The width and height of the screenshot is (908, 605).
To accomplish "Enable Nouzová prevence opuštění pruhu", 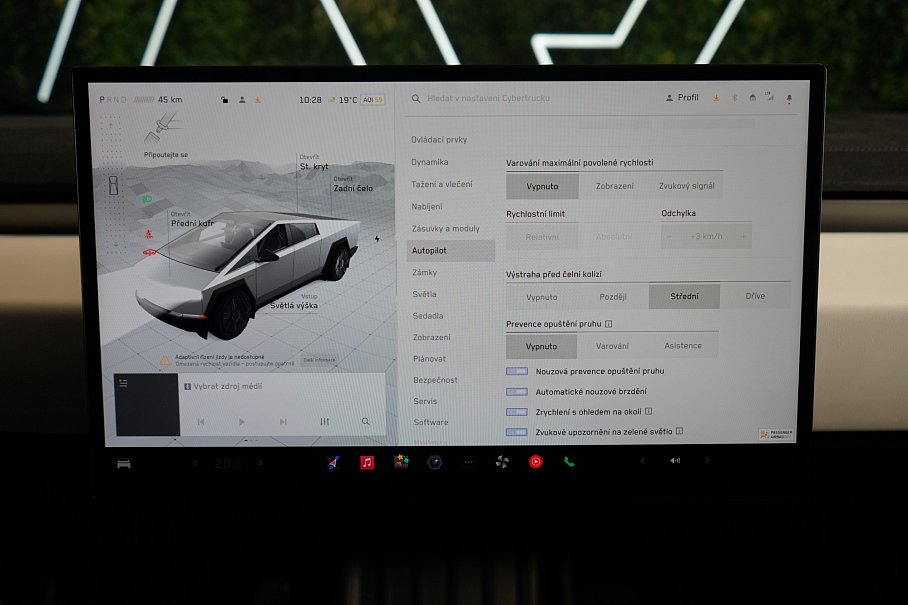I will pos(517,371).
